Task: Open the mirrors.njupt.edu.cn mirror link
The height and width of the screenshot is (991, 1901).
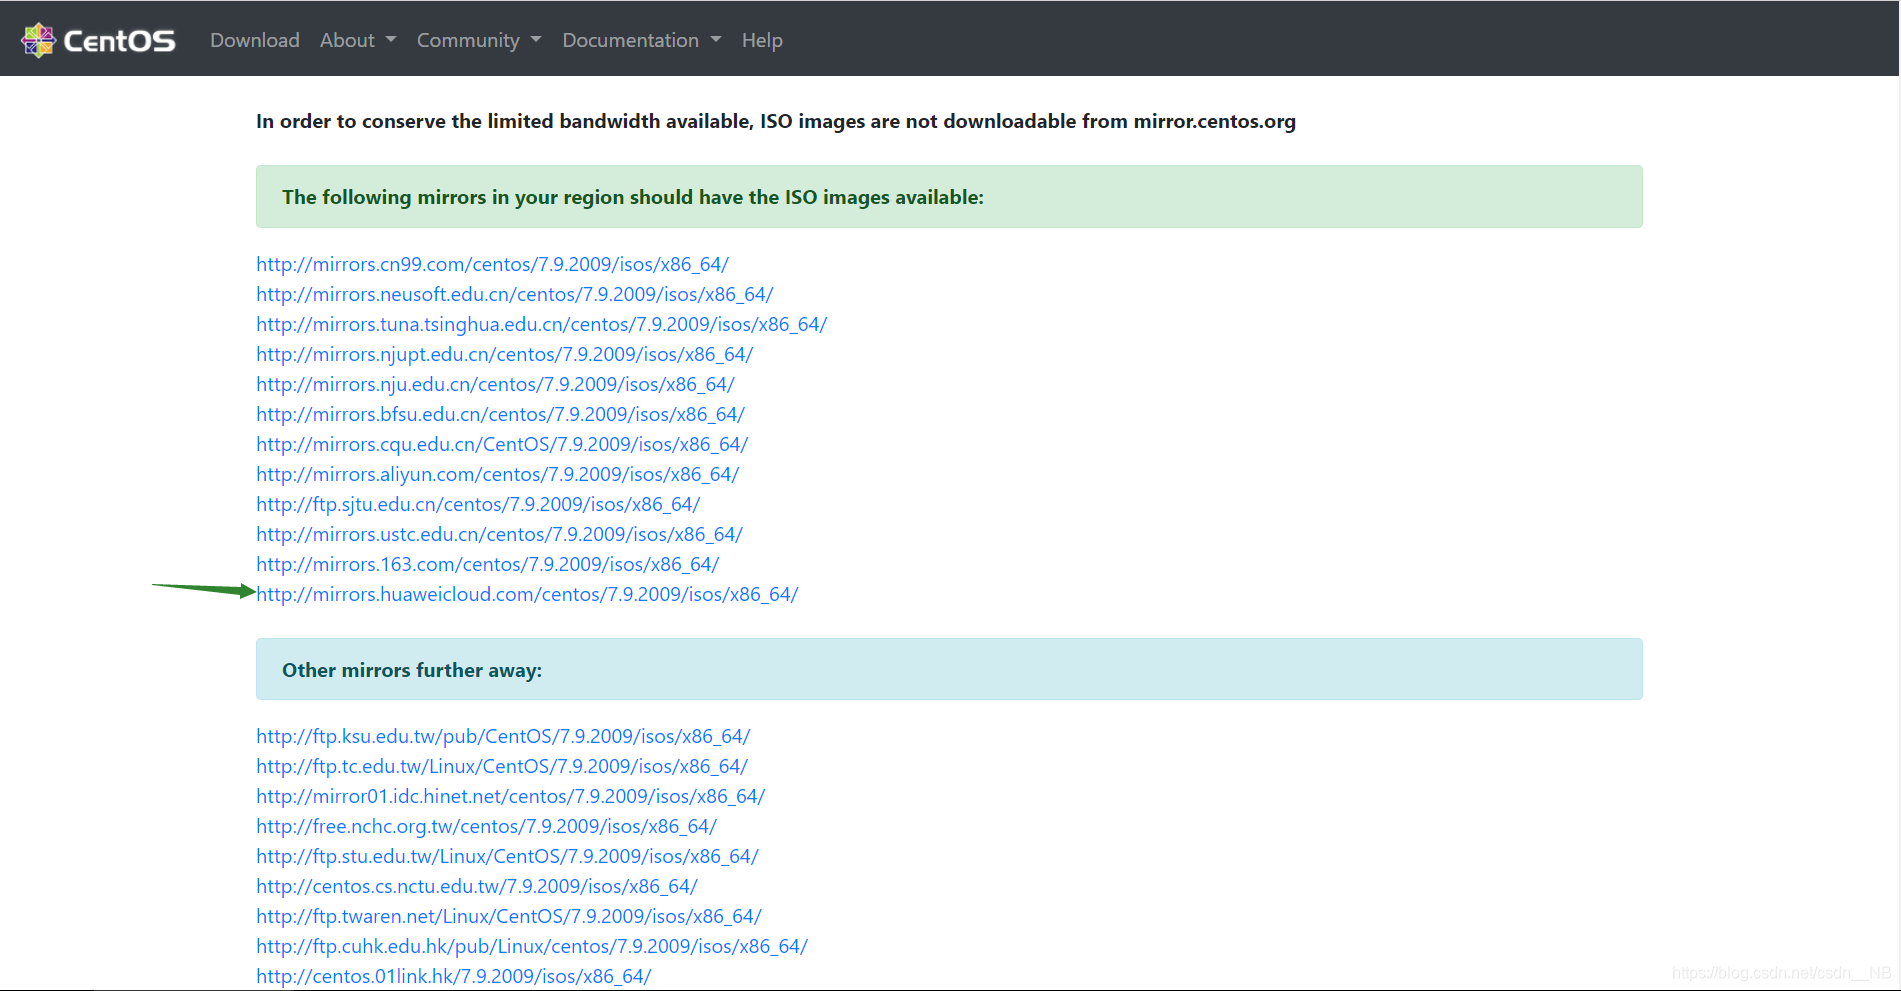Action: [x=504, y=354]
